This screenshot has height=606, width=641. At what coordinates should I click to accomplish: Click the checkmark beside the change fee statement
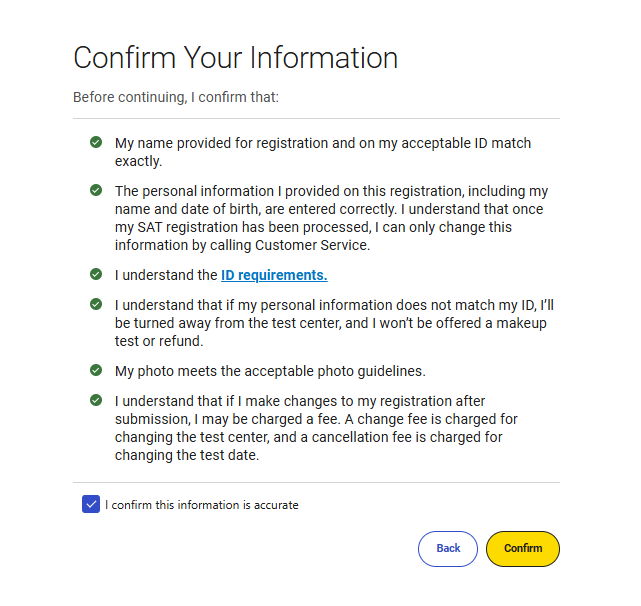coord(95,400)
